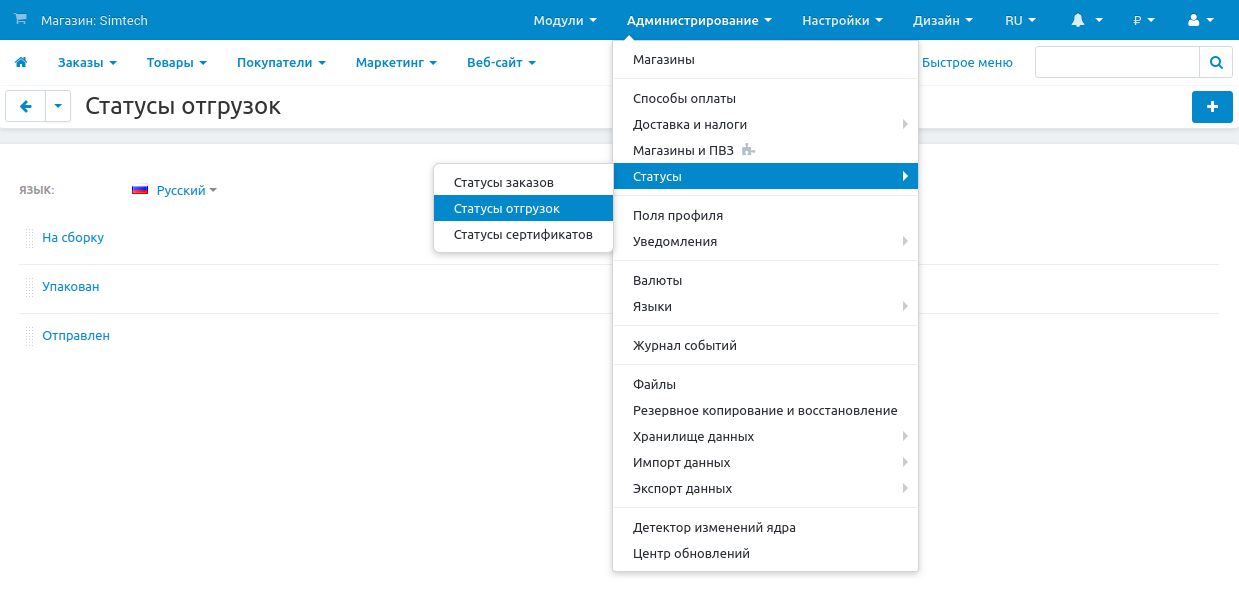The width and height of the screenshot is (1239, 591).
Task: Open the user profile icon menu
Action: [1199, 20]
